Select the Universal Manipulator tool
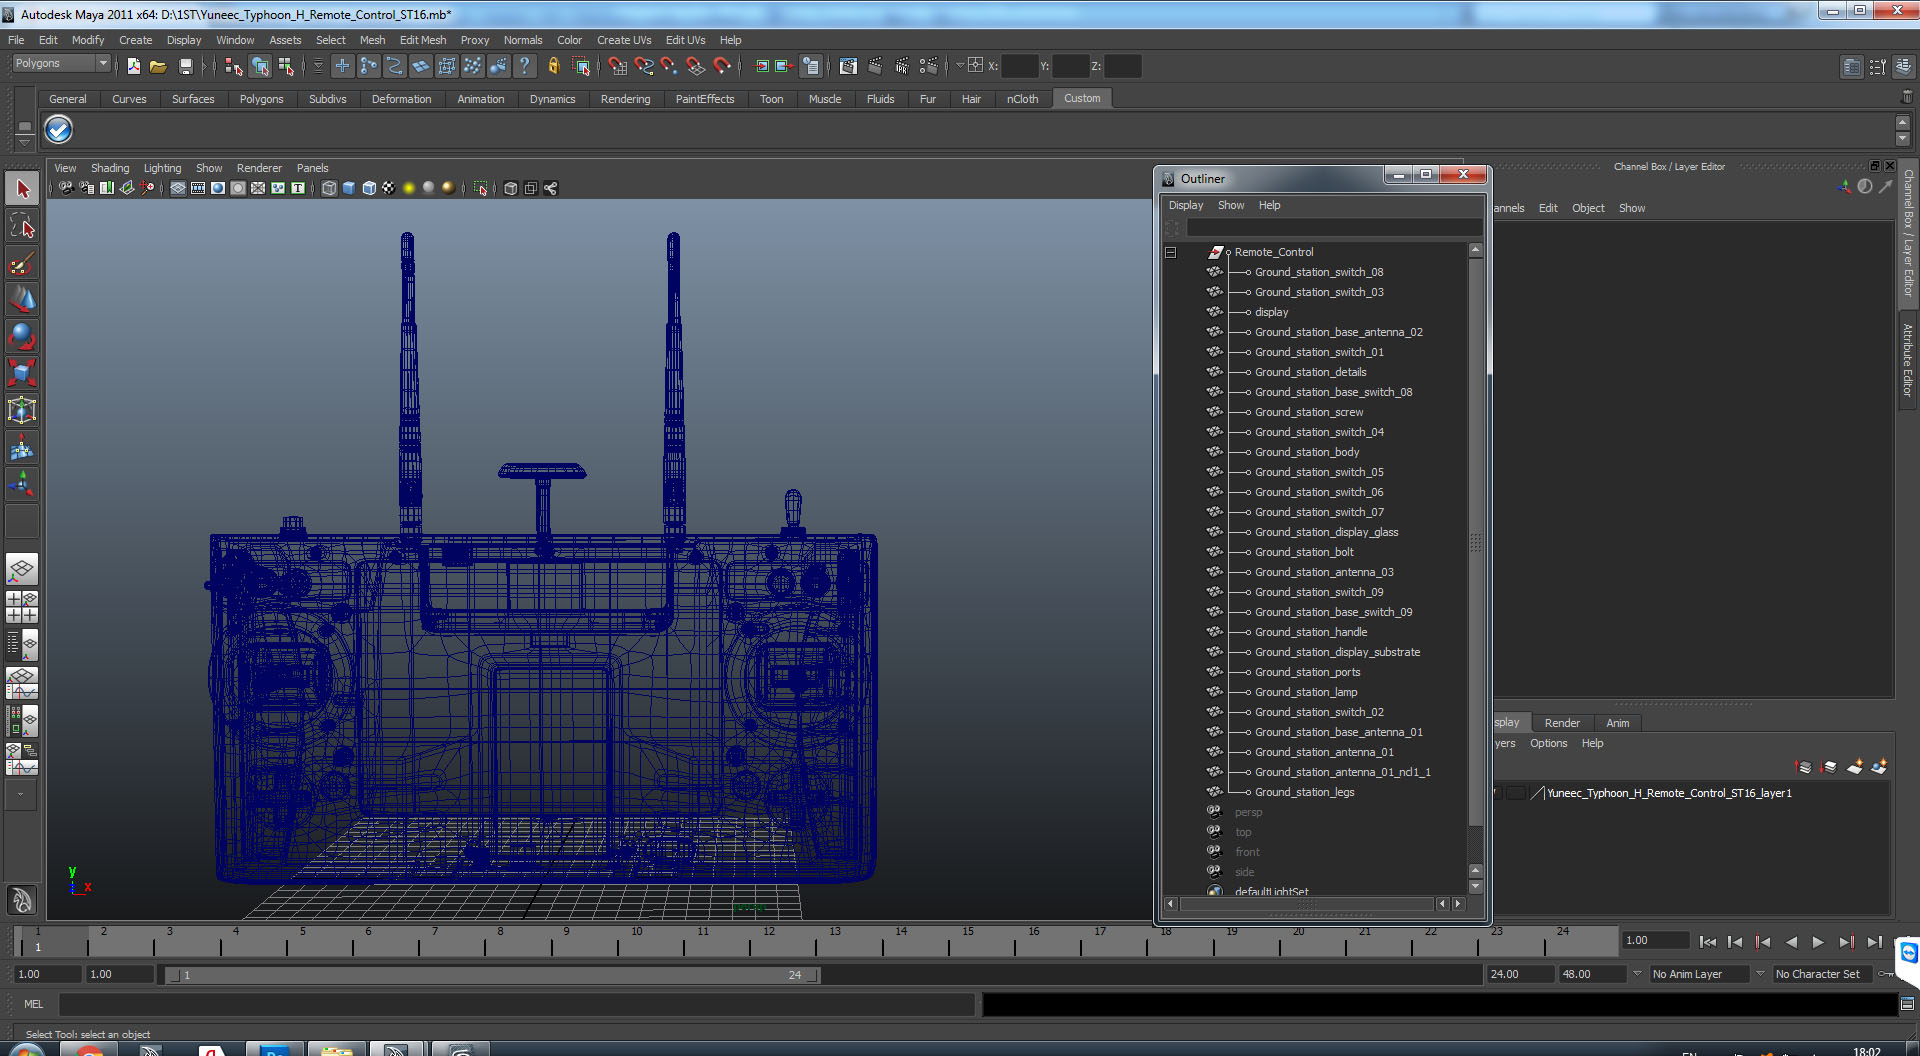This screenshot has width=1920, height=1056. pos(22,410)
